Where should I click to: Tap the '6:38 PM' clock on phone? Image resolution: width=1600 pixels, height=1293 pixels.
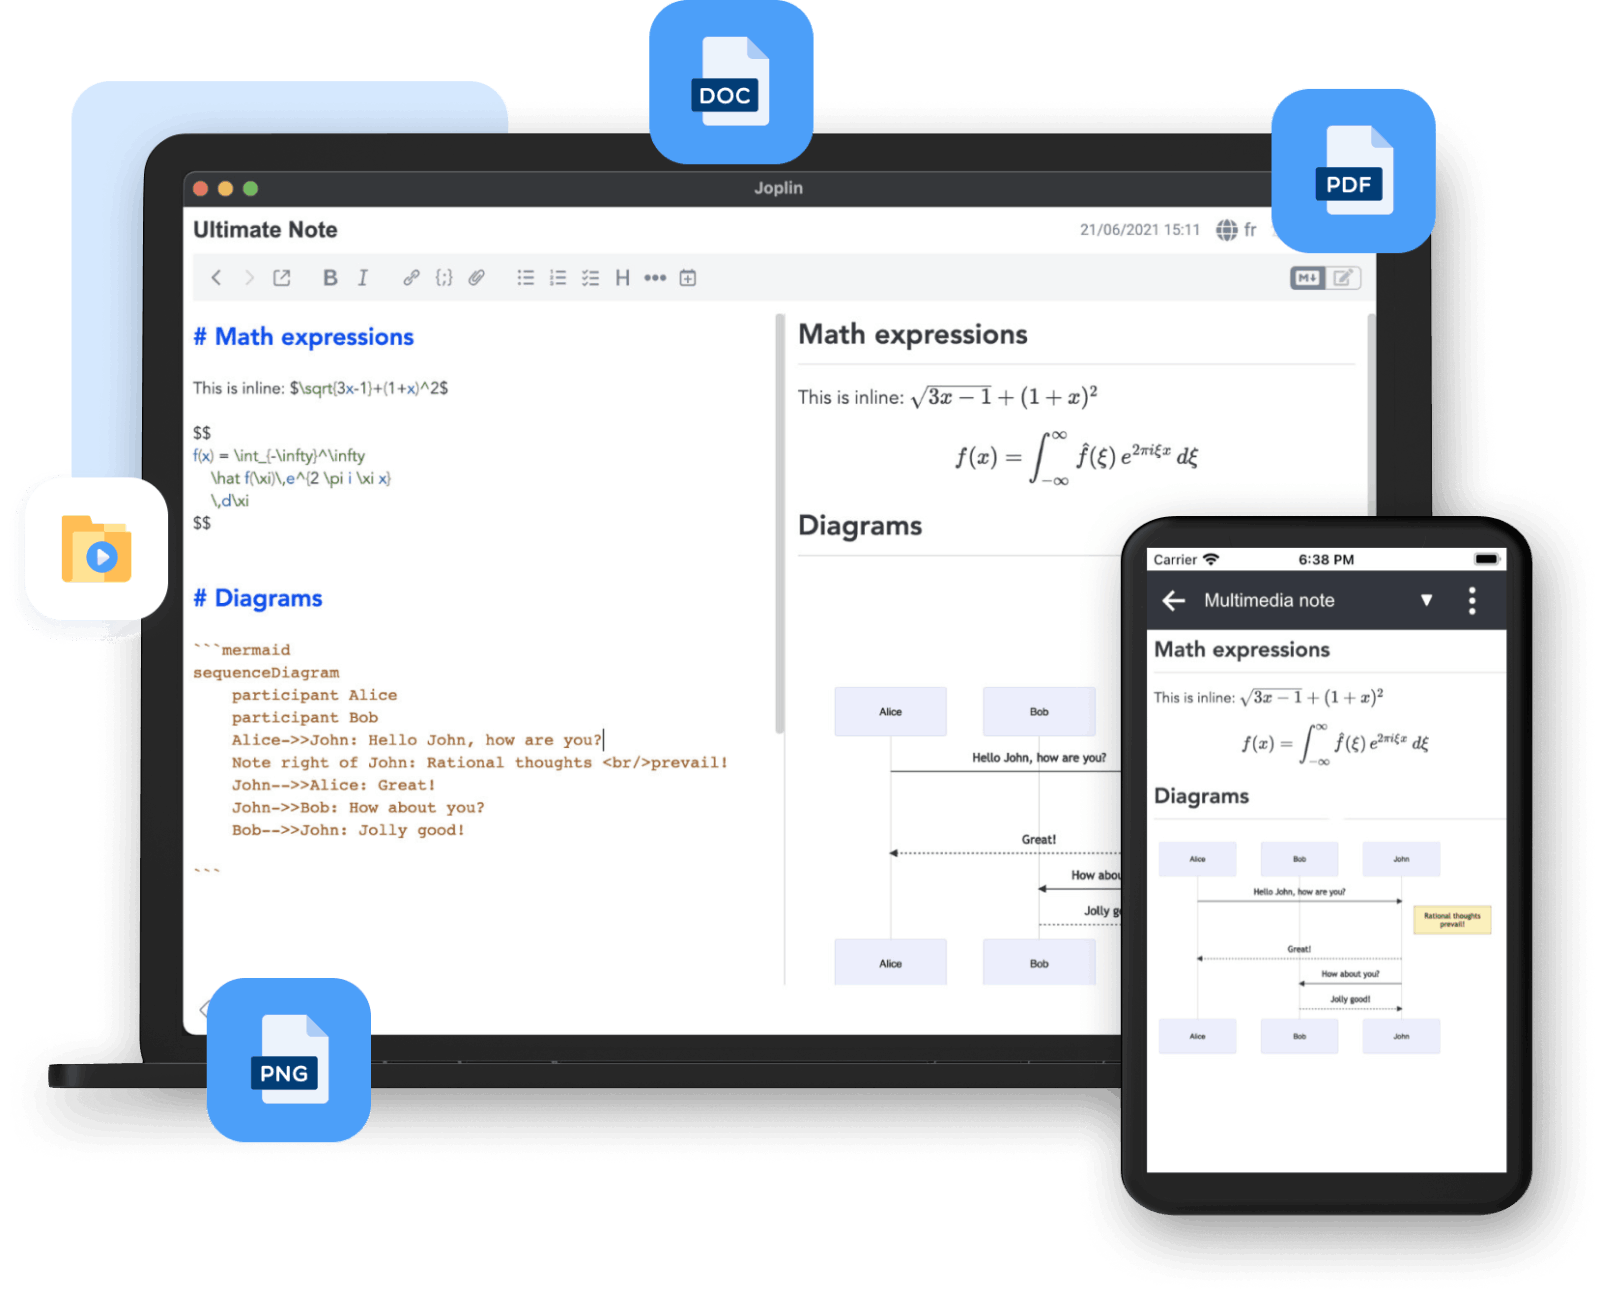click(x=1326, y=559)
